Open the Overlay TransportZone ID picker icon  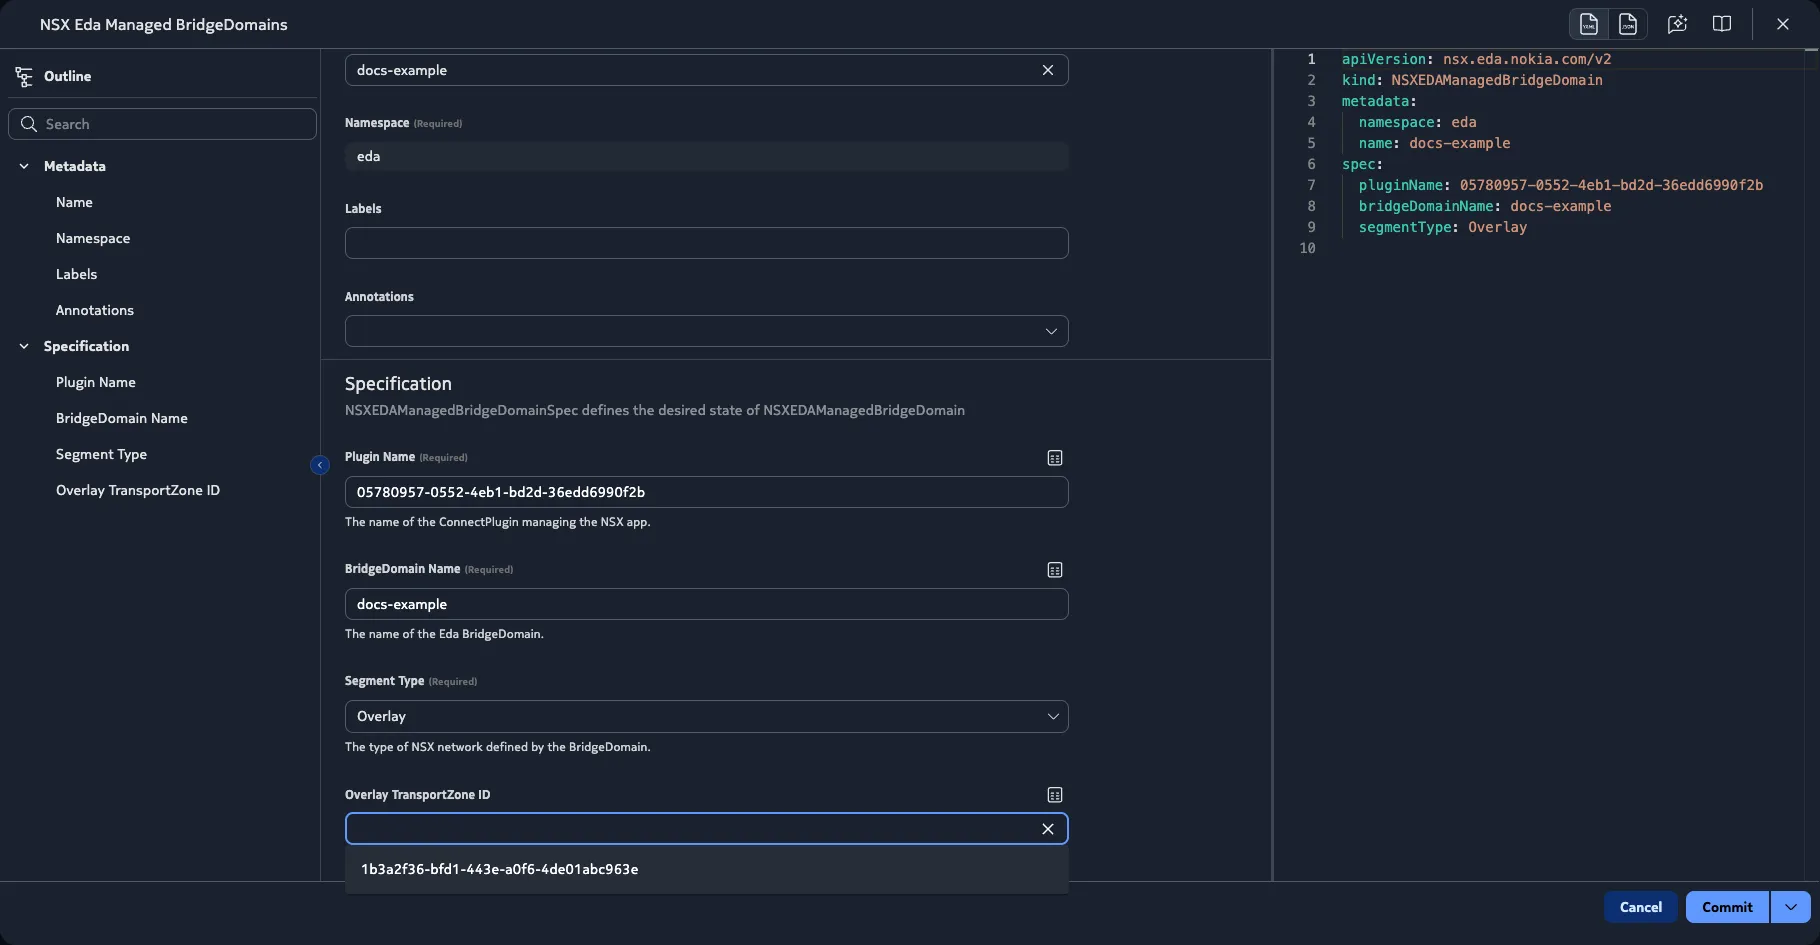[x=1054, y=795]
